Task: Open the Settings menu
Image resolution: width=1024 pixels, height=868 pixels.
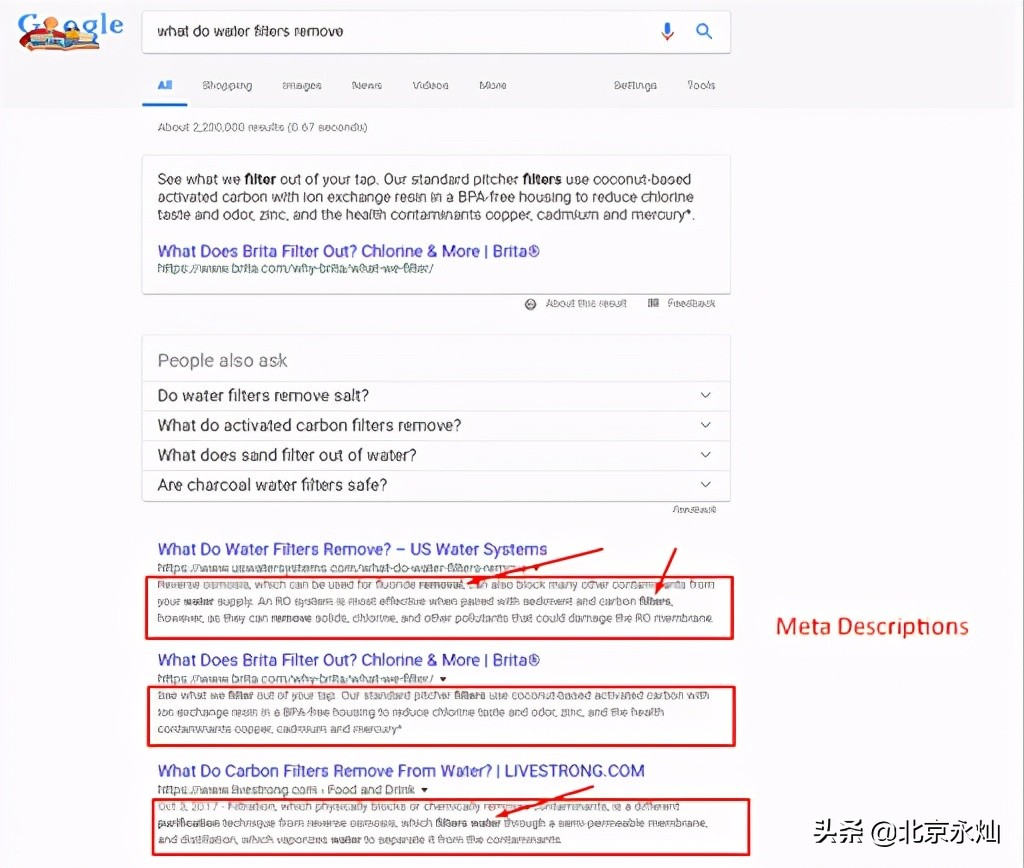Action: click(635, 86)
